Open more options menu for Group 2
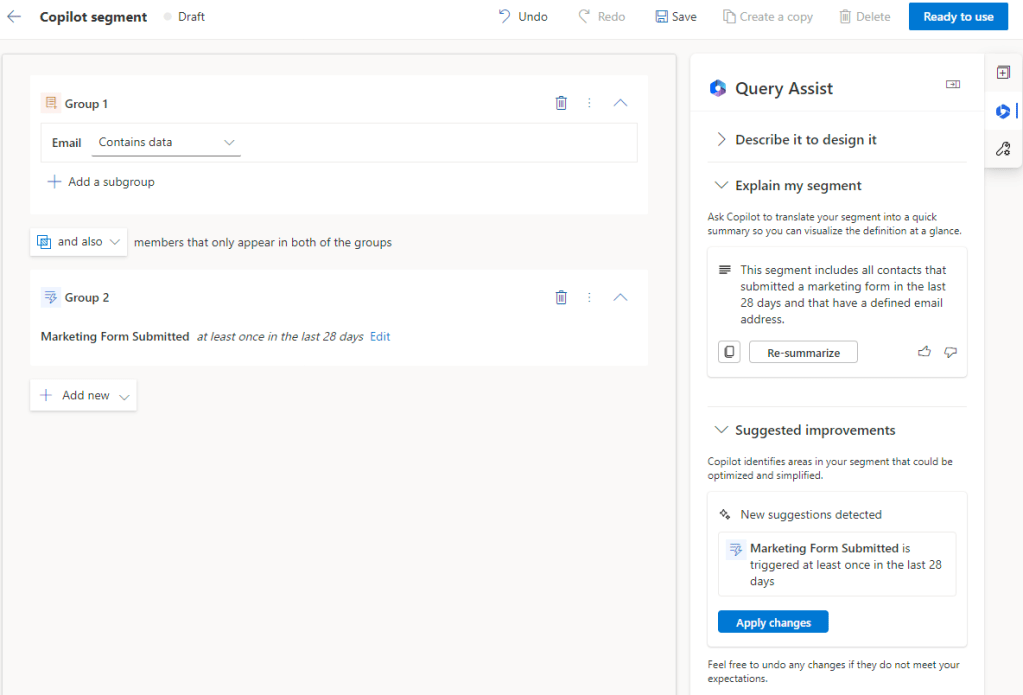The image size is (1023, 695). click(589, 297)
